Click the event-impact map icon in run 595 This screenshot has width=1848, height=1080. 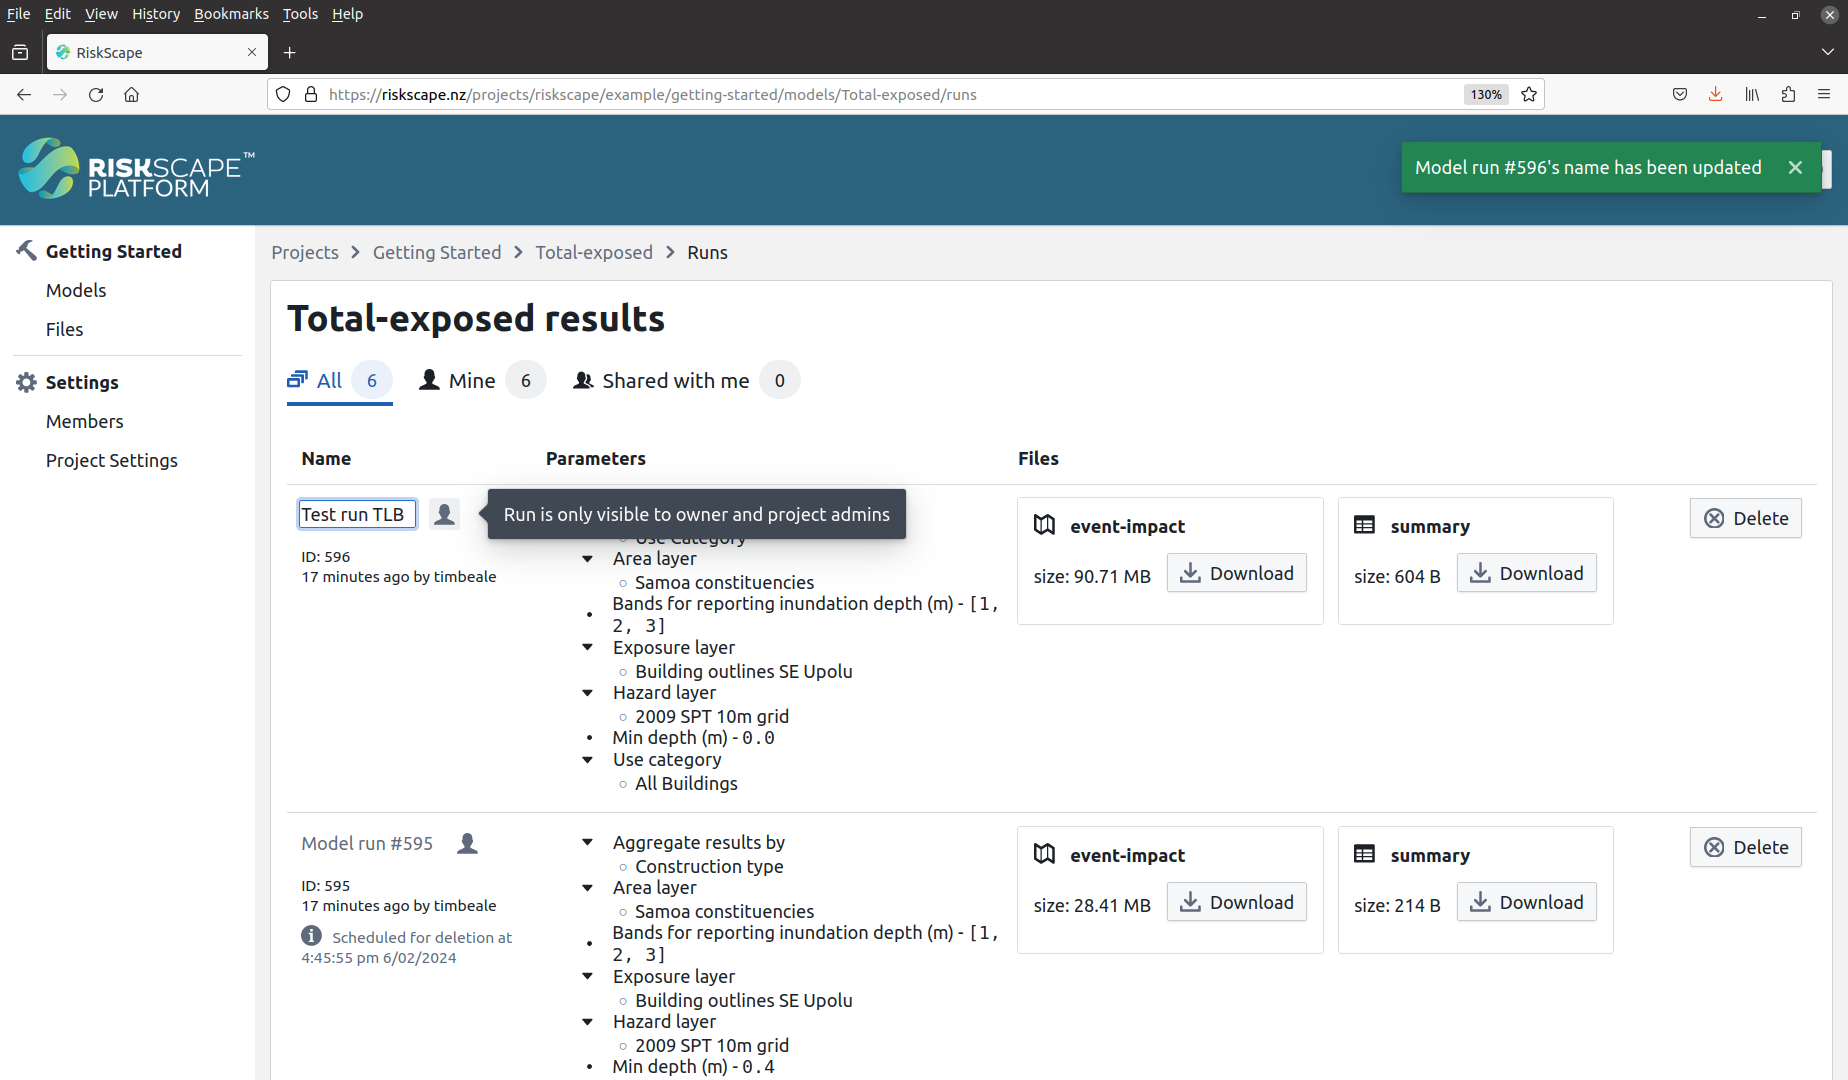pyautogui.click(x=1045, y=854)
